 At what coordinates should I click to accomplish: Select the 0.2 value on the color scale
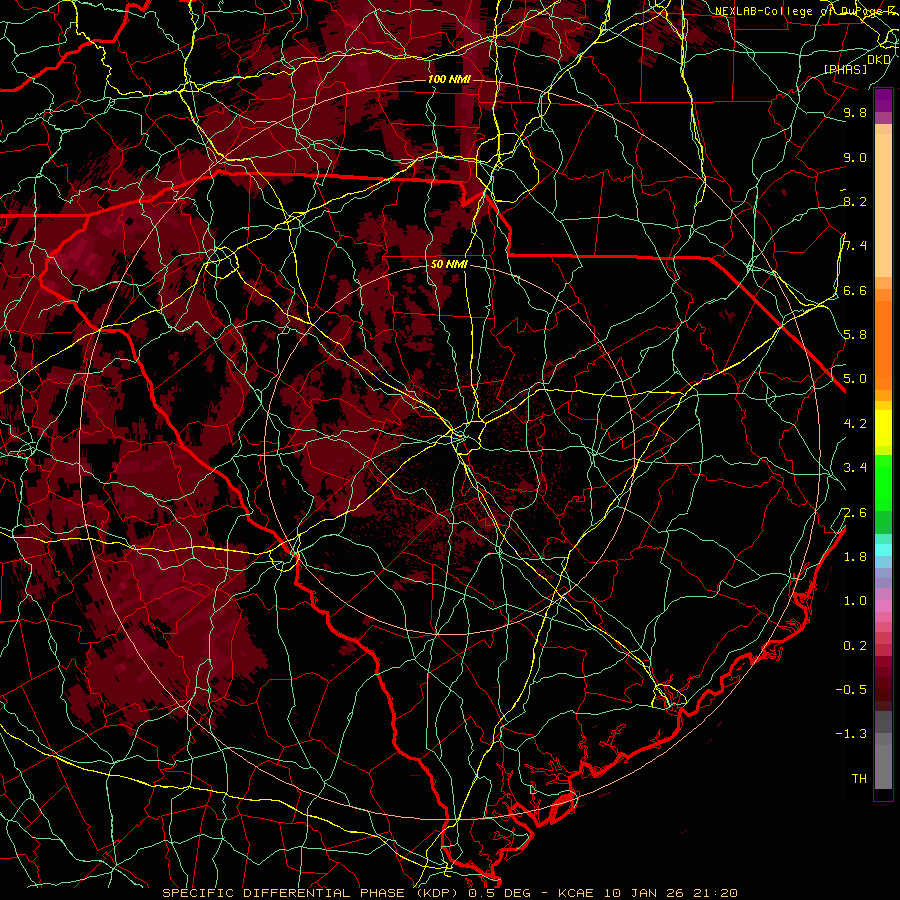tap(855, 646)
